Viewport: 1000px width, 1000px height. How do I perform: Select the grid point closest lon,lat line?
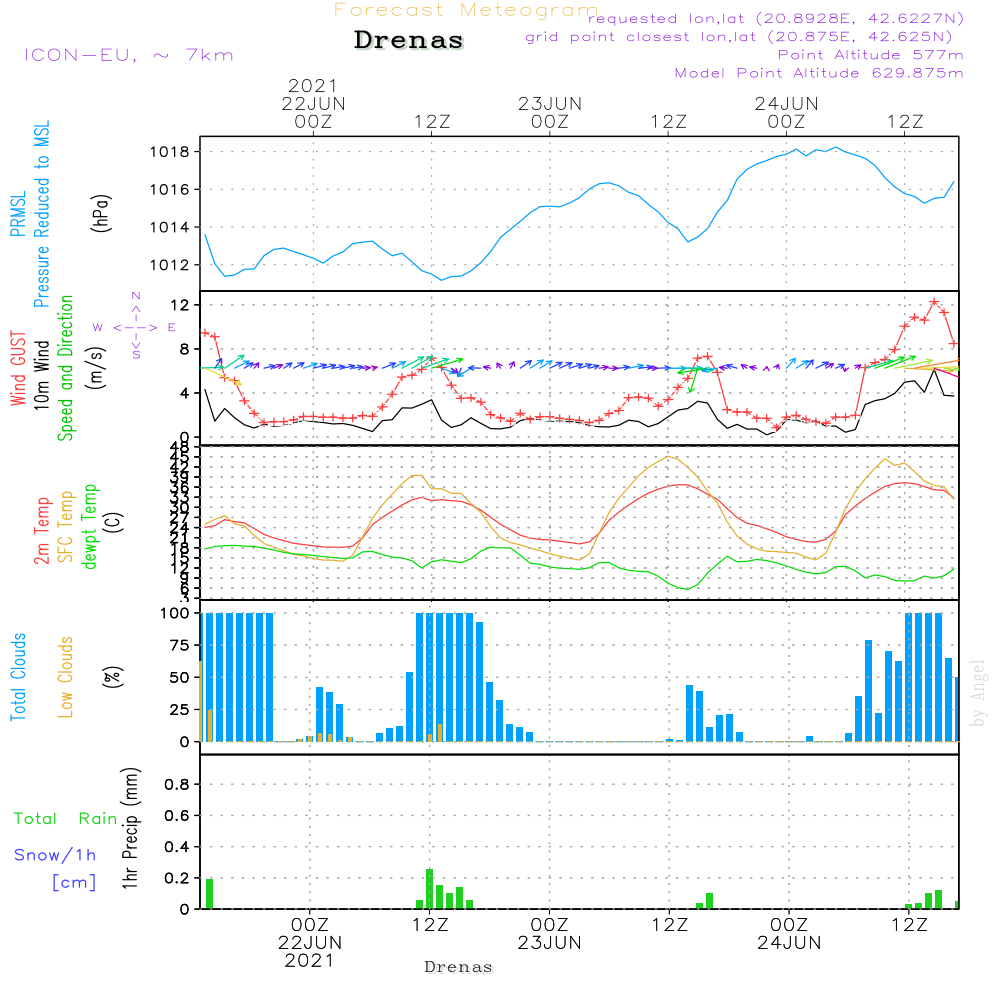739,37
